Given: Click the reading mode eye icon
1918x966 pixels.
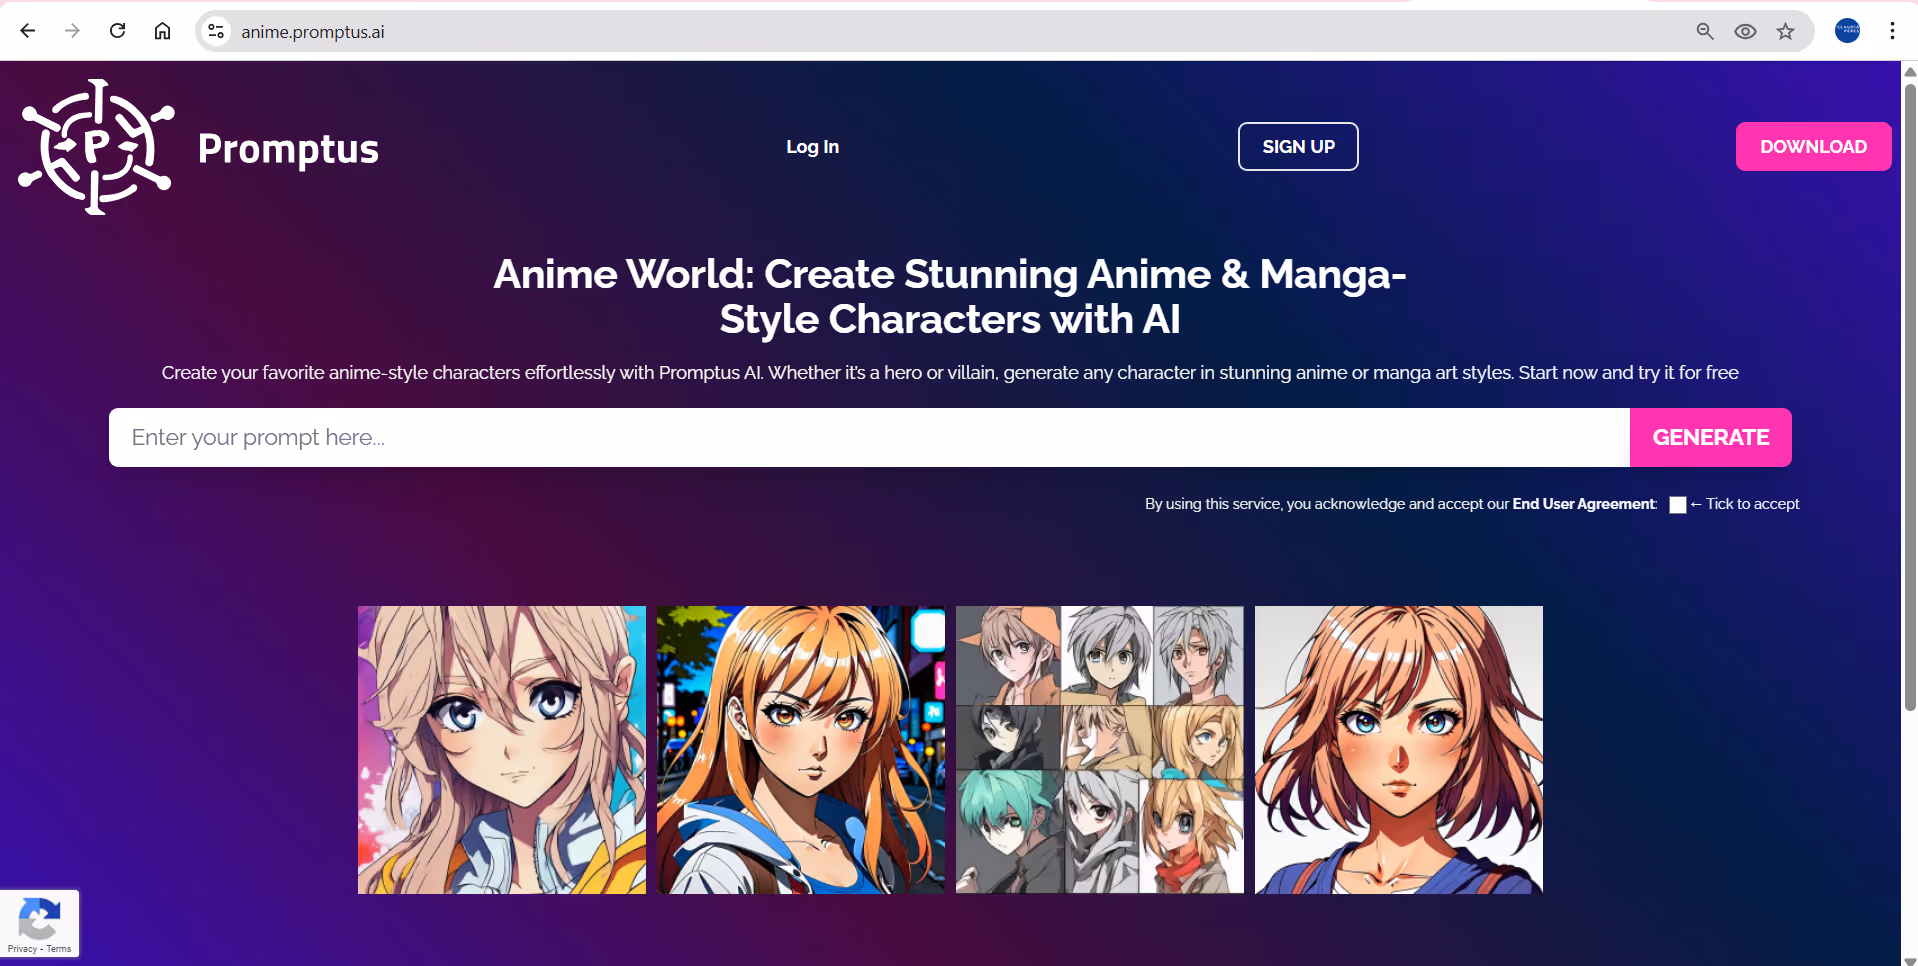Looking at the screenshot, I should [x=1745, y=31].
